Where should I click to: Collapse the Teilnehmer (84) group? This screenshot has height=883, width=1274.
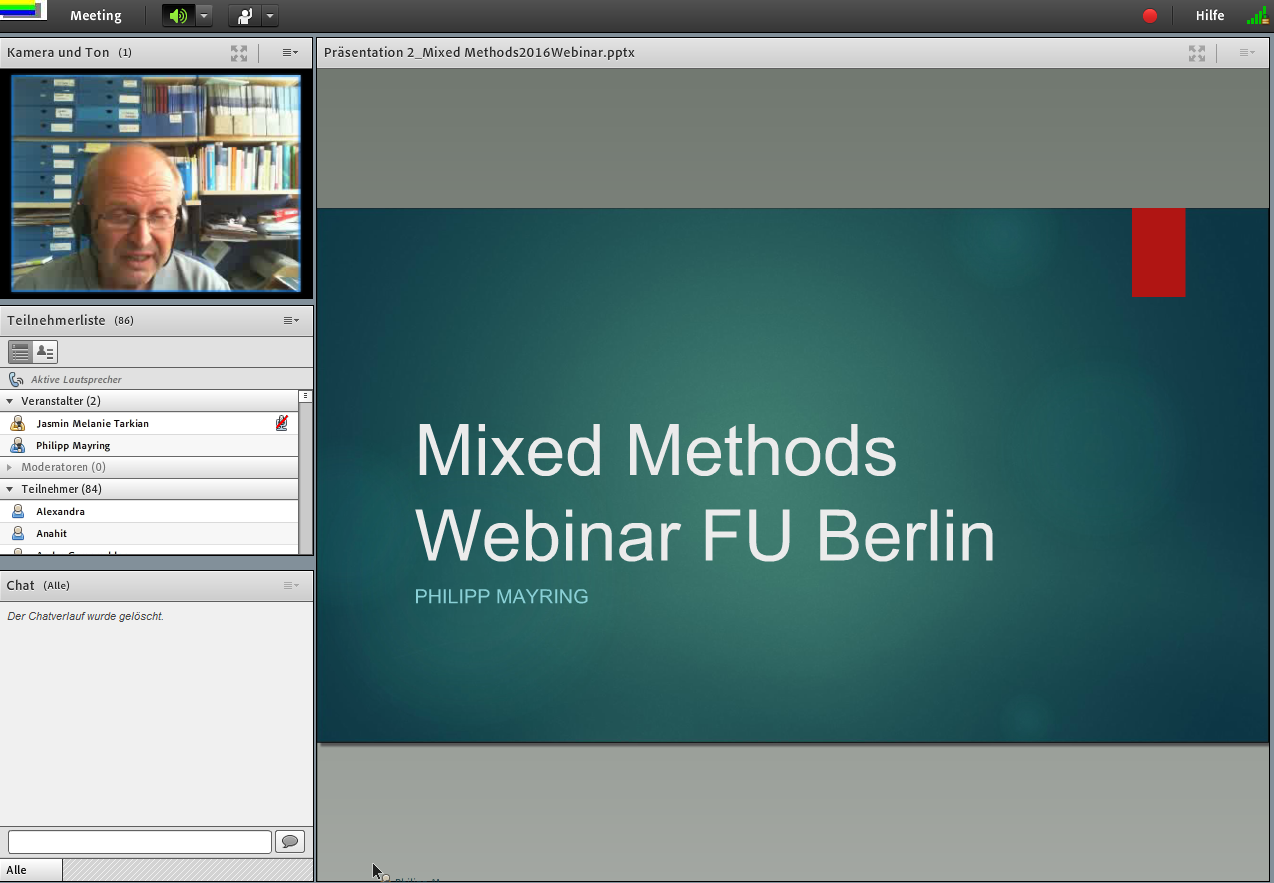pyautogui.click(x=10, y=489)
